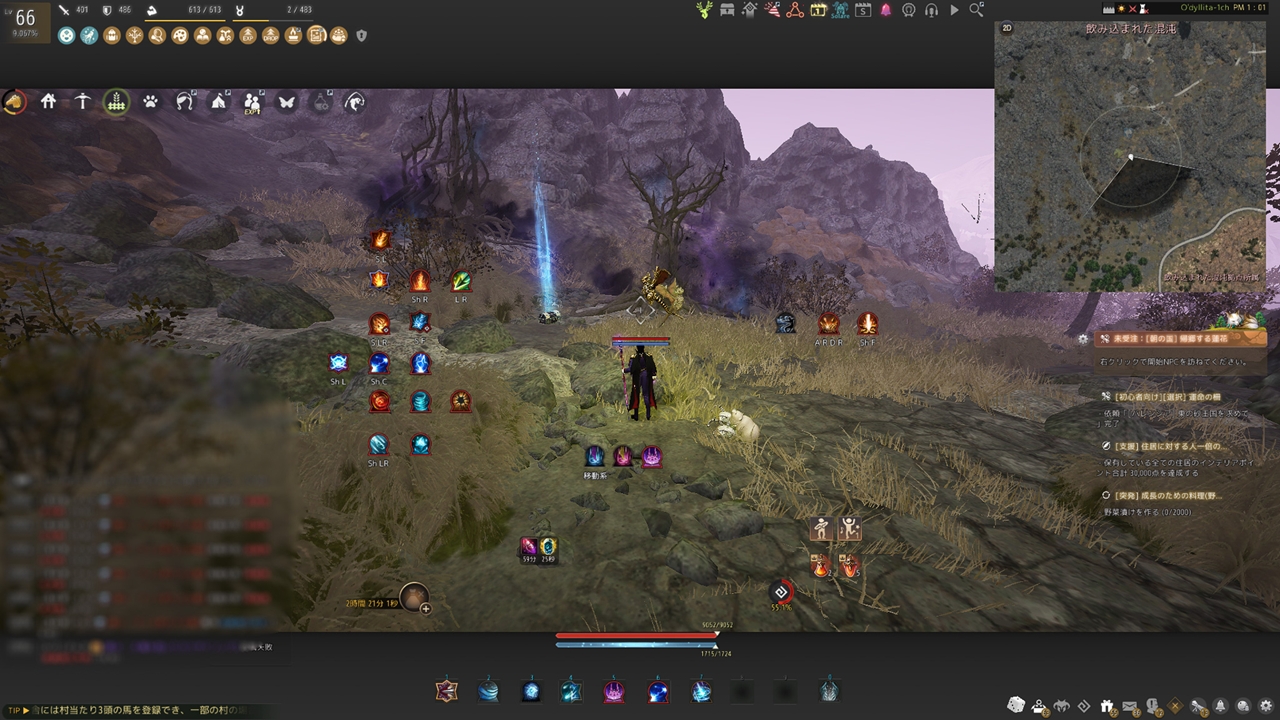Click the flask with gear icon
Screen dimensions: 1280x720
tap(320, 101)
